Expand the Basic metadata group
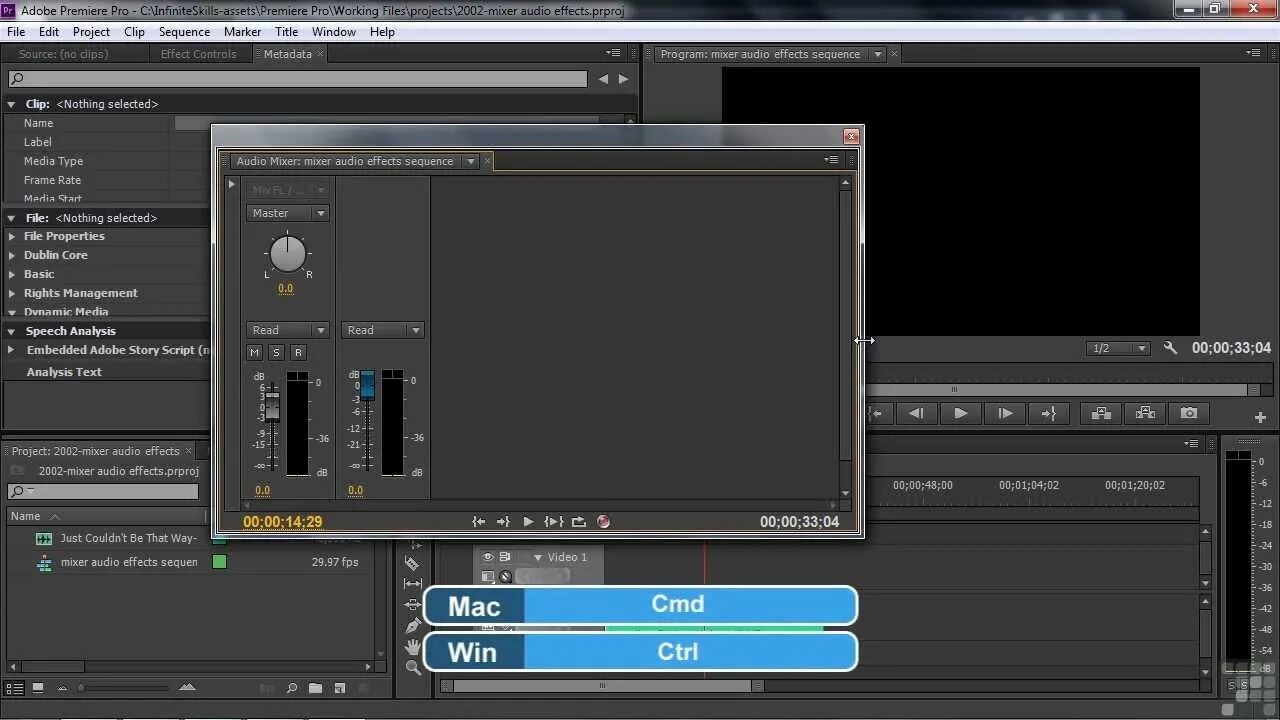The width and height of the screenshot is (1280, 720). 12,274
